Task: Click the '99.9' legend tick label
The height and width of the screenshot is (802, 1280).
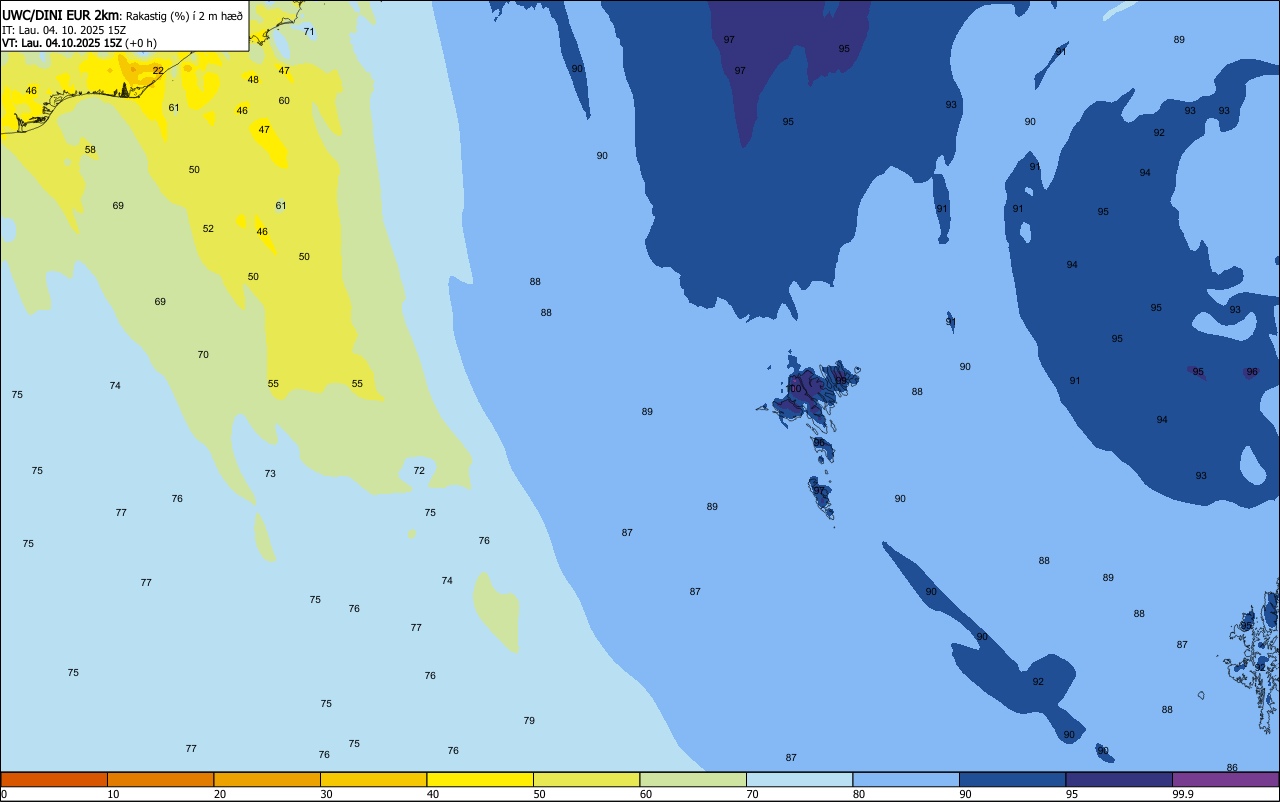Action: 1182,794
